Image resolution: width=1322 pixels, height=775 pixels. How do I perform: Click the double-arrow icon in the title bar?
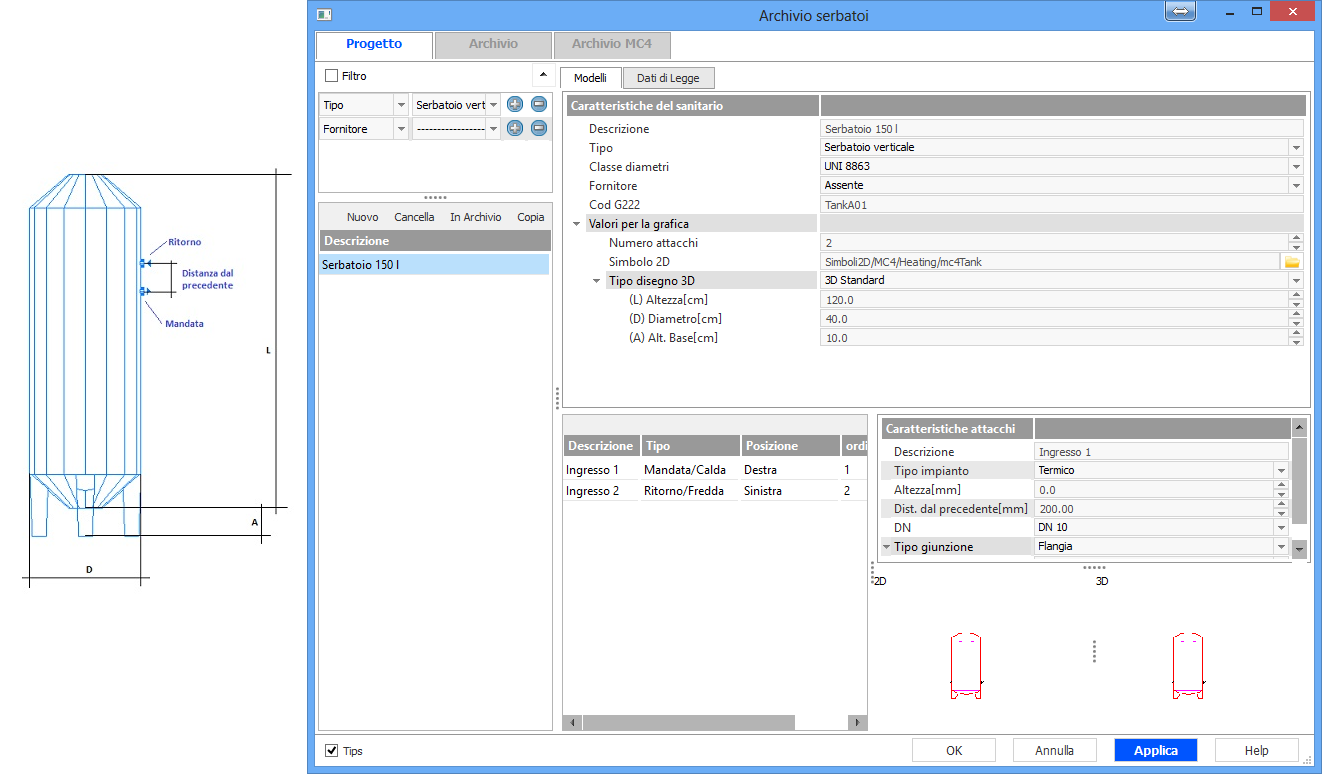point(1180,12)
